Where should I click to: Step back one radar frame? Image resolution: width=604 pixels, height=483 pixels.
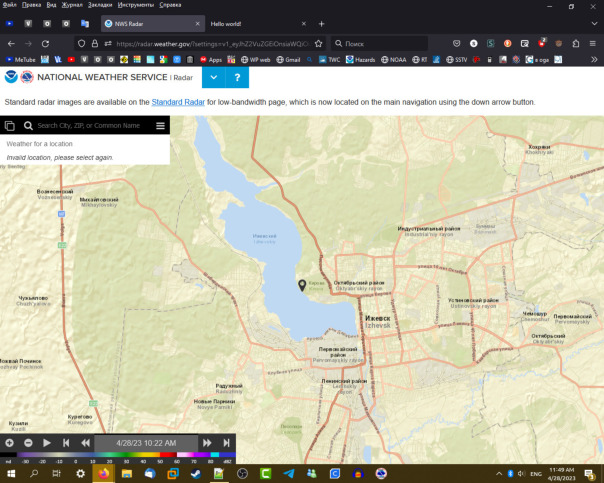pyautogui.click(x=85, y=442)
